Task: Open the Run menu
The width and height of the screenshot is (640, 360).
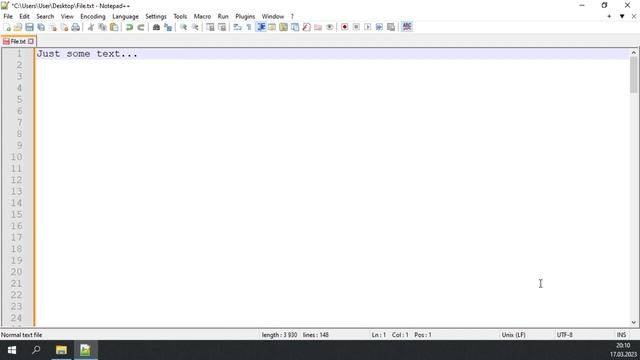Action: click(x=223, y=16)
